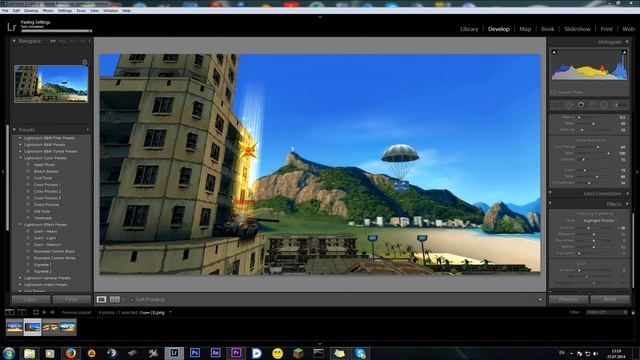Viewport: 640px width, 360px height.
Task: Toggle the Lens Corrections panel switch
Action: point(550,193)
